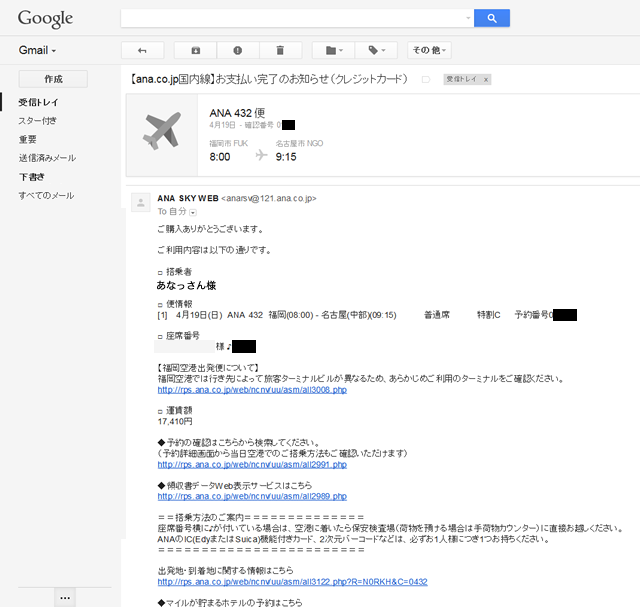The width and height of the screenshot is (640, 607).
Task: Open the all2991.php reservation check link
Action: (x=252, y=465)
